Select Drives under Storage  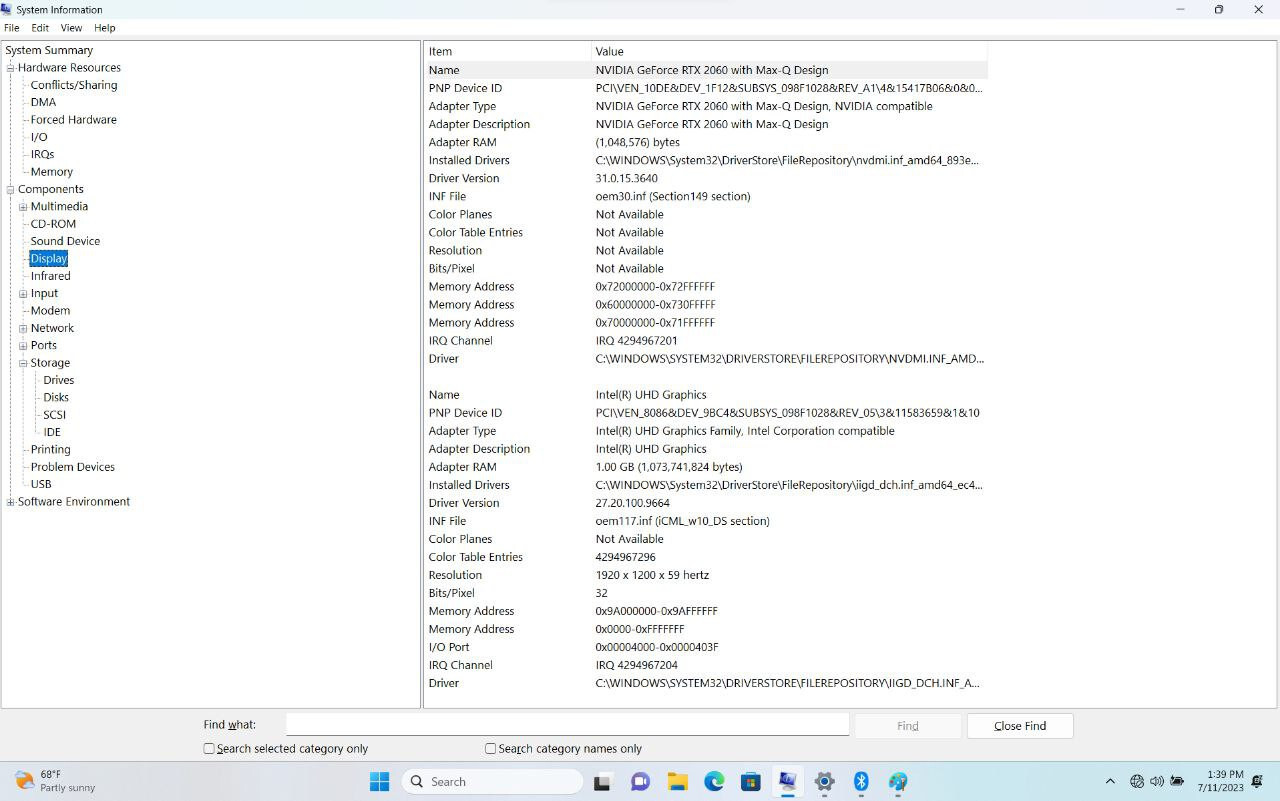click(58, 380)
